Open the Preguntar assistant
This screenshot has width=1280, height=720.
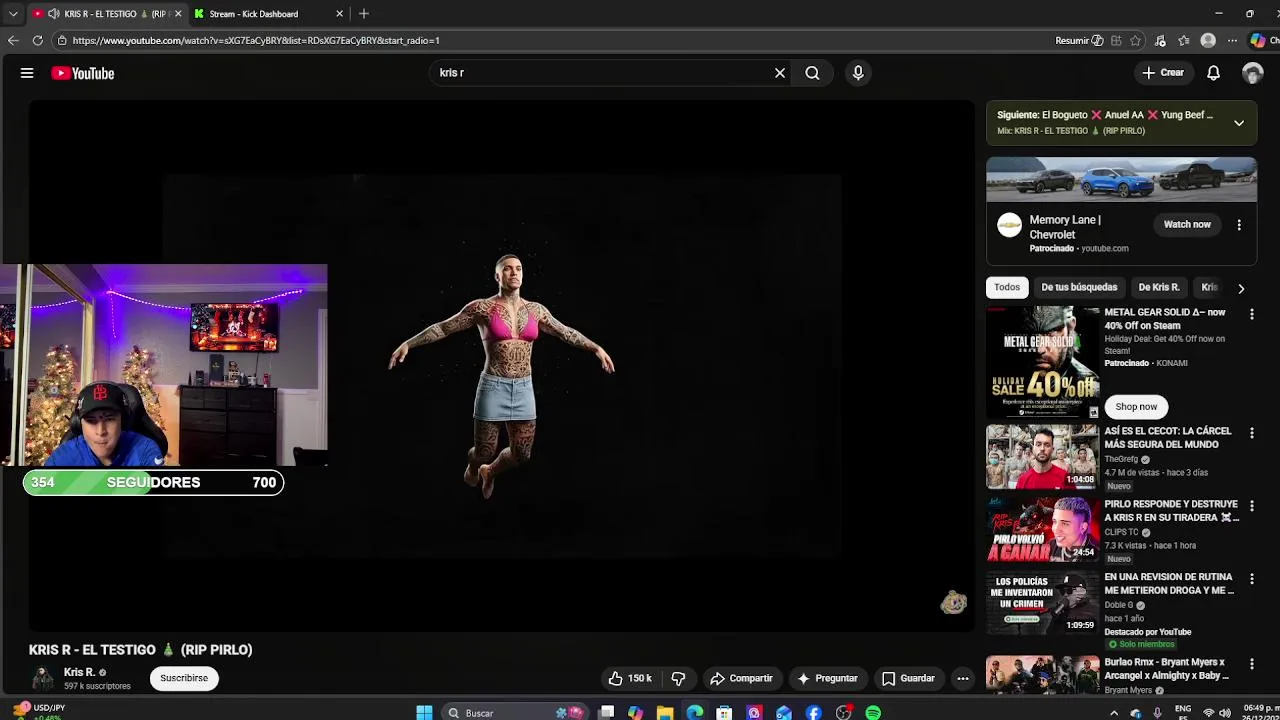point(827,678)
